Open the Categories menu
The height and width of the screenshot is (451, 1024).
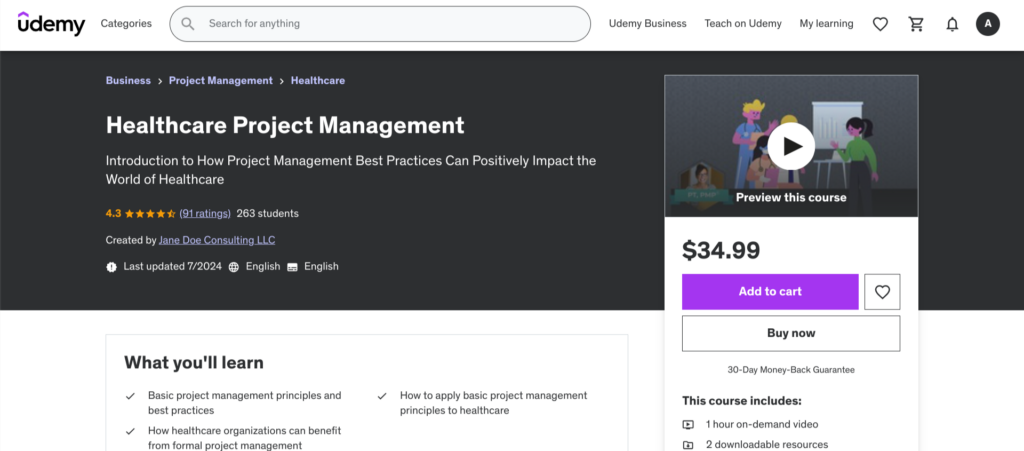(x=126, y=24)
